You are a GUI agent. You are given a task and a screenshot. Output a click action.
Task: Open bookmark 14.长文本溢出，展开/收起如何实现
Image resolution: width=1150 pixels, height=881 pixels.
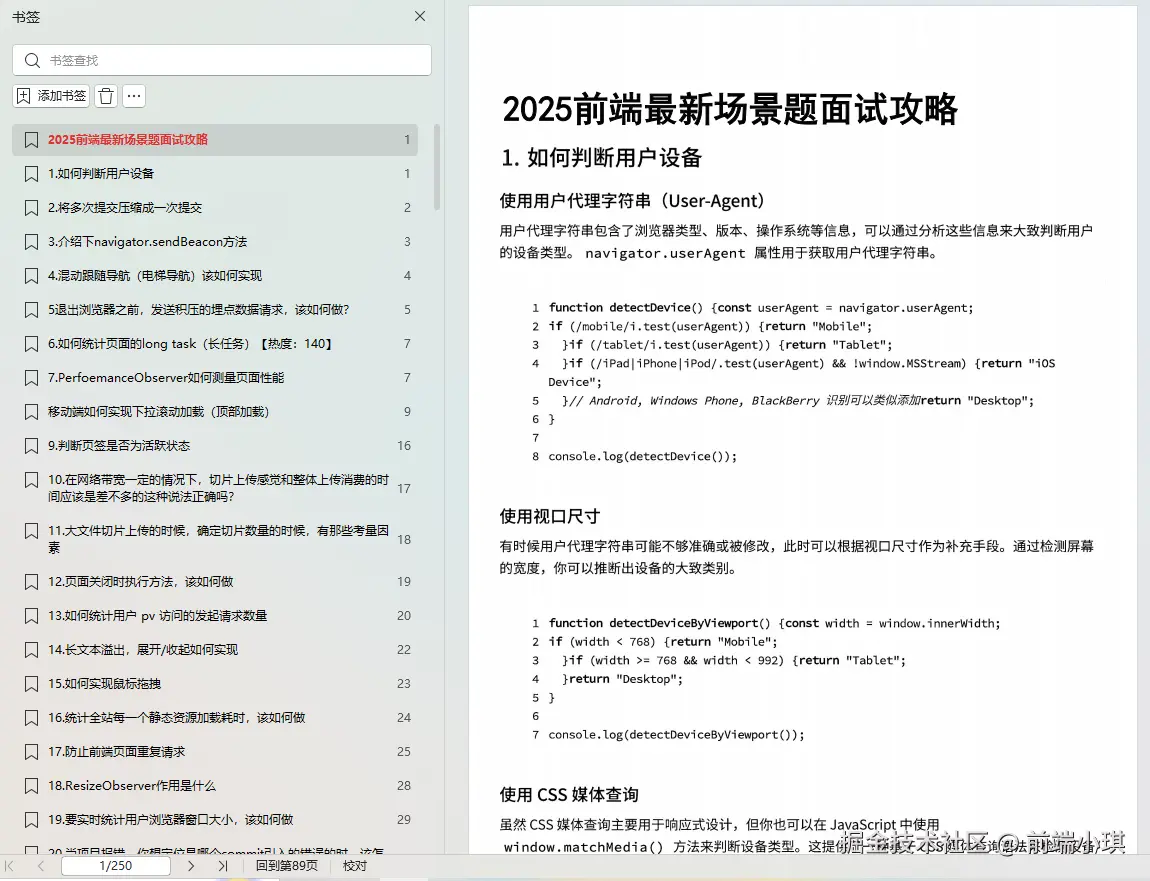point(215,649)
